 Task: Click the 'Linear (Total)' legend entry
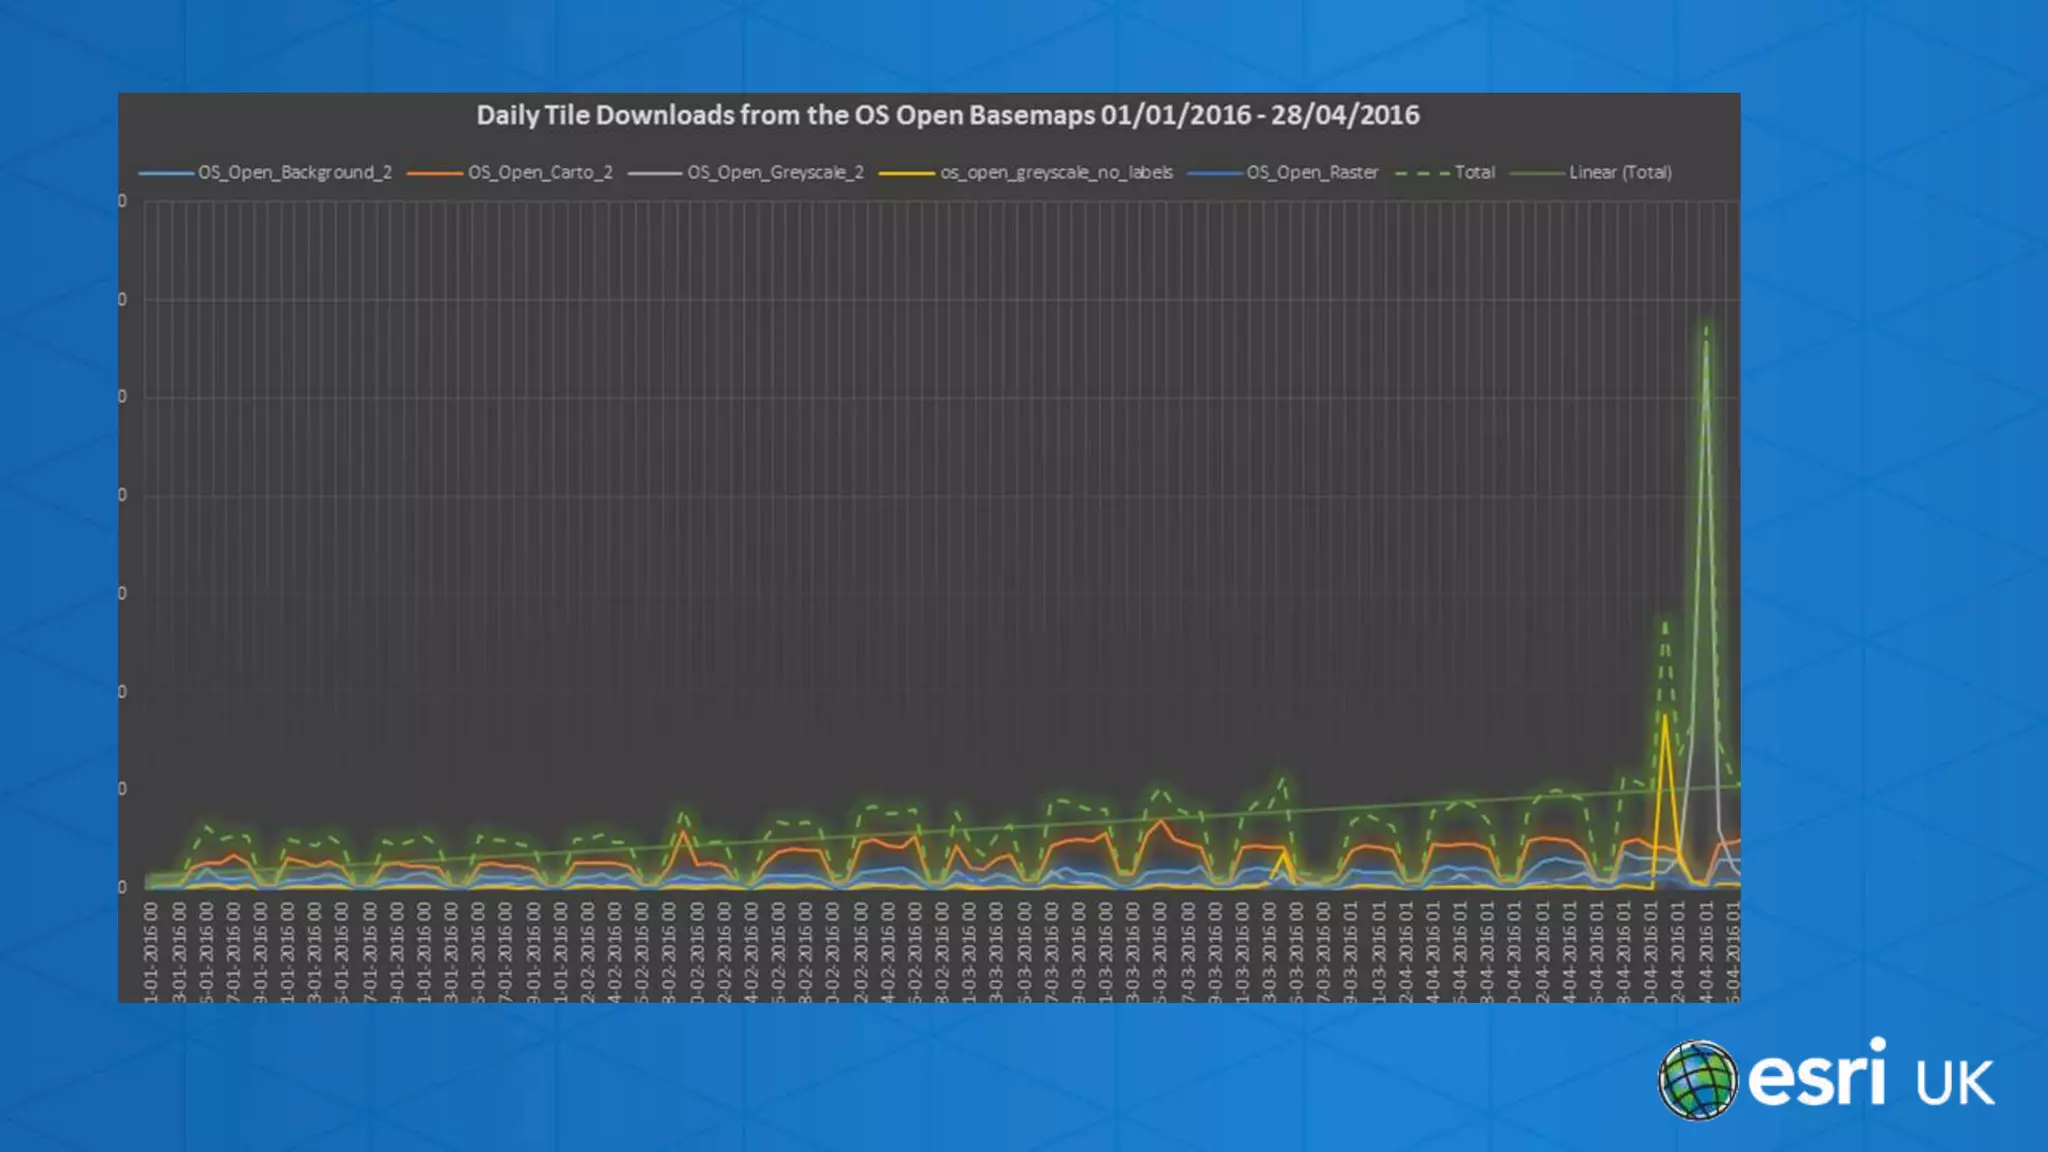tap(1620, 172)
